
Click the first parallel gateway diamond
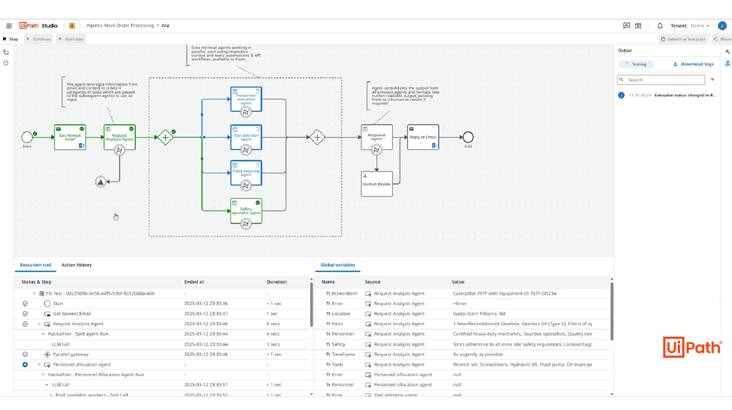click(x=165, y=137)
